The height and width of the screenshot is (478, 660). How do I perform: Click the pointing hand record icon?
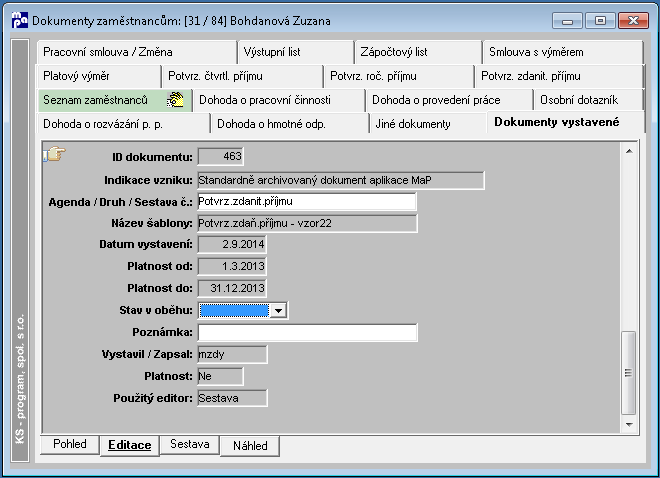pyautogui.click(x=55, y=154)
